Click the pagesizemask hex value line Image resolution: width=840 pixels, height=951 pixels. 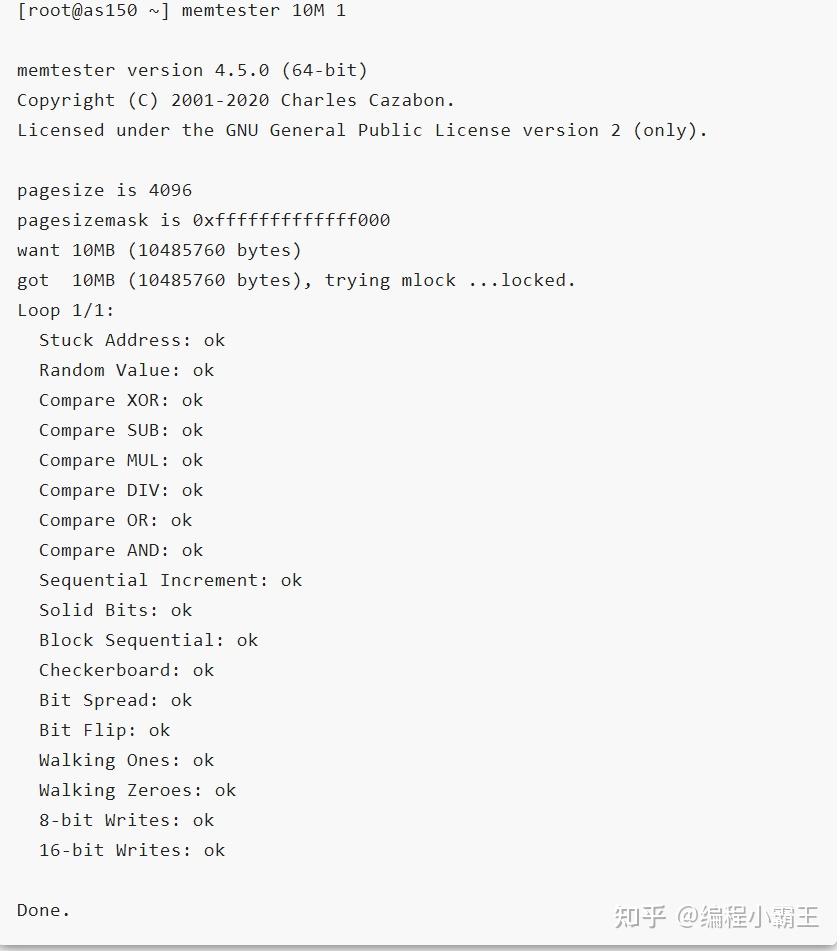pyautogui.click(x=203, y=220)
